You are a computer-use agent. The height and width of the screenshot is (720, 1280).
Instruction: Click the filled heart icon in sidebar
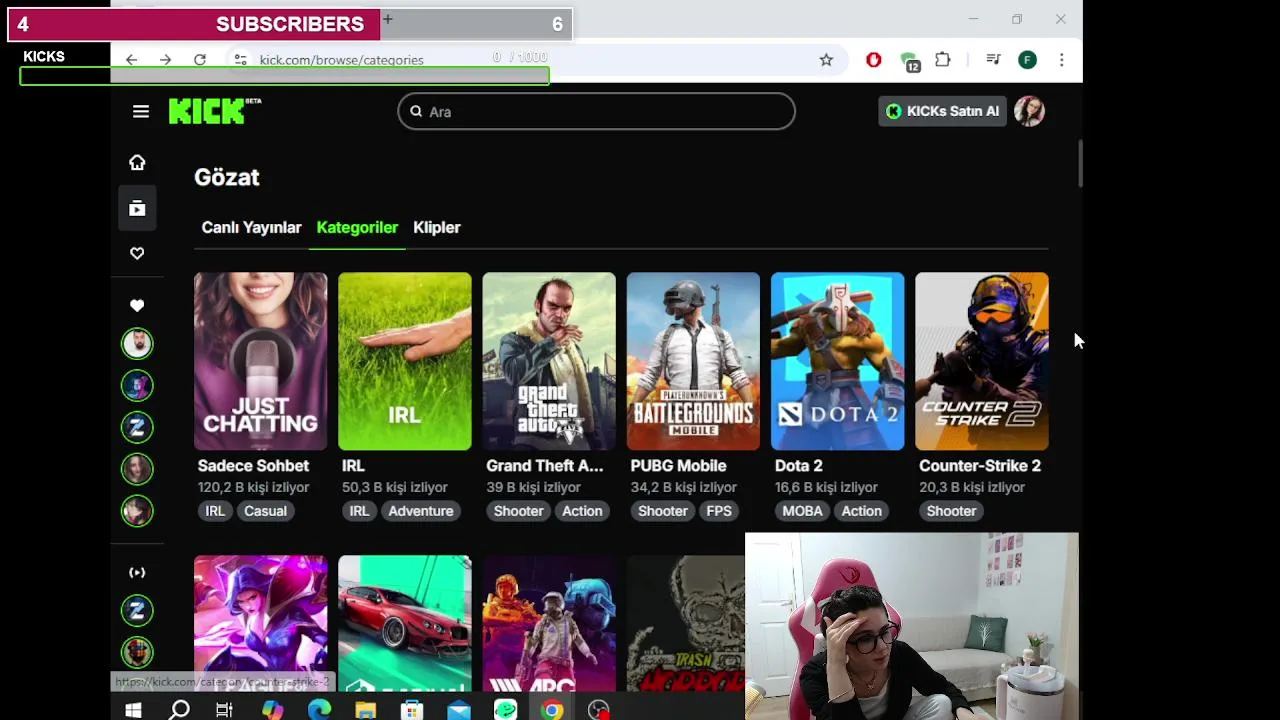[137, 305]
